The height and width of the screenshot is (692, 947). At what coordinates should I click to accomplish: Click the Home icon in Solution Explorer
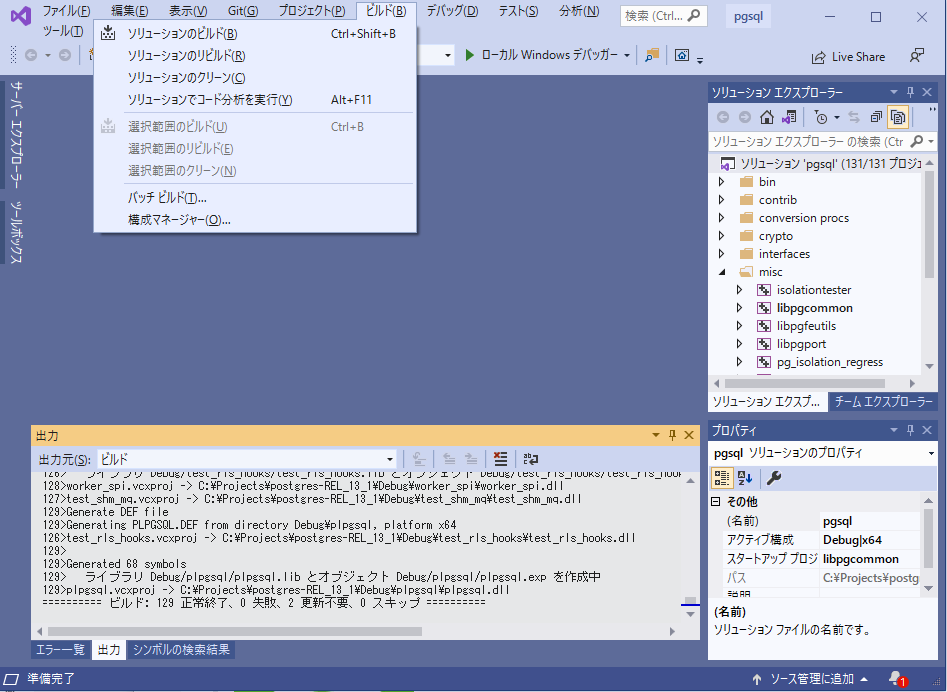[766, 117]
